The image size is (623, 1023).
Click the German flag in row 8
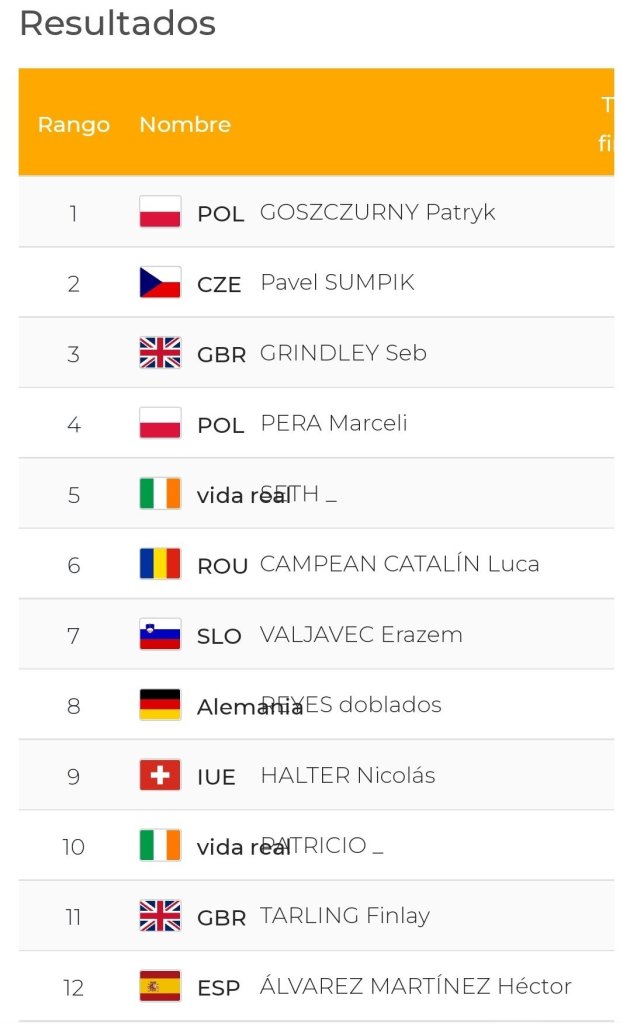[160, 705]
